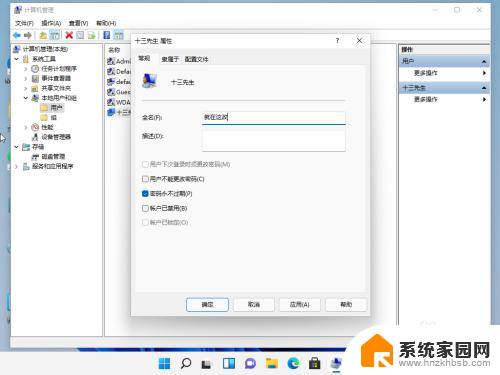Open File Explorer from the taskbar
Screen dimensions: 500x375
point(272,363)
